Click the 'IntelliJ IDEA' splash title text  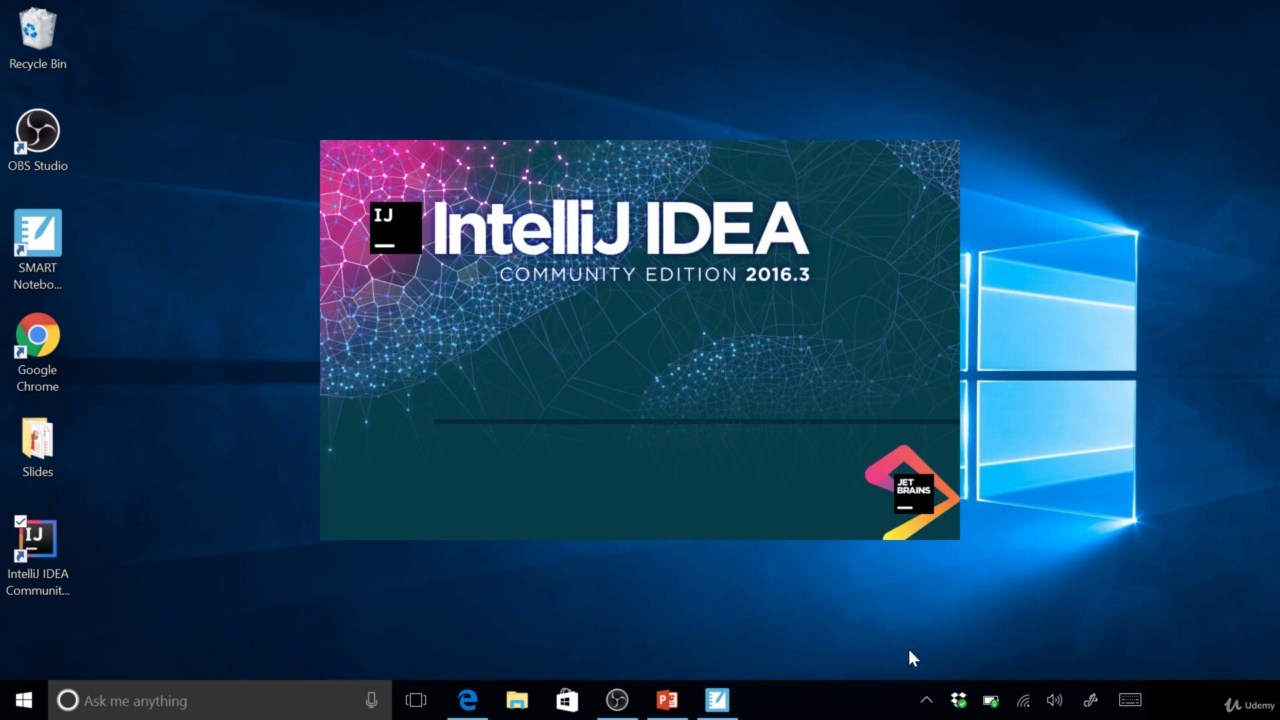coord(620,230)
